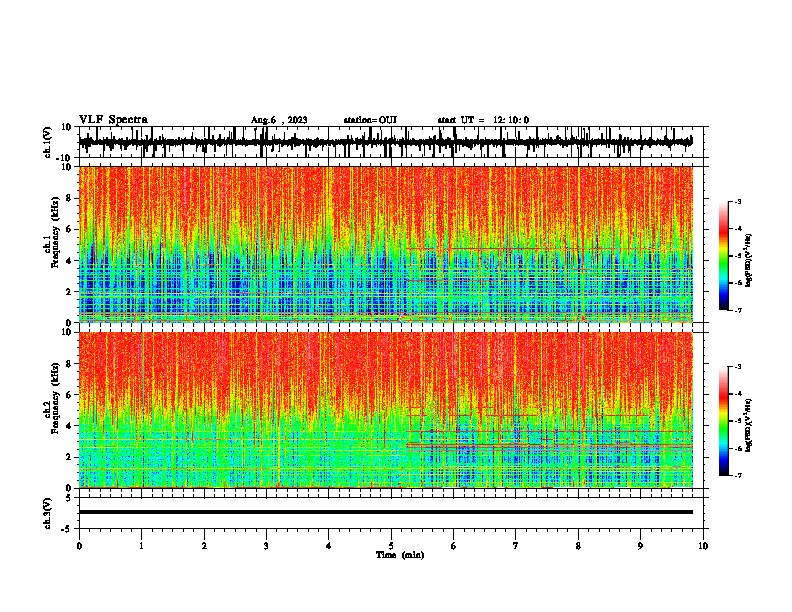
Task: Click the log(PSD) label beside ch.2 colorbar
Action: (749, 426)
